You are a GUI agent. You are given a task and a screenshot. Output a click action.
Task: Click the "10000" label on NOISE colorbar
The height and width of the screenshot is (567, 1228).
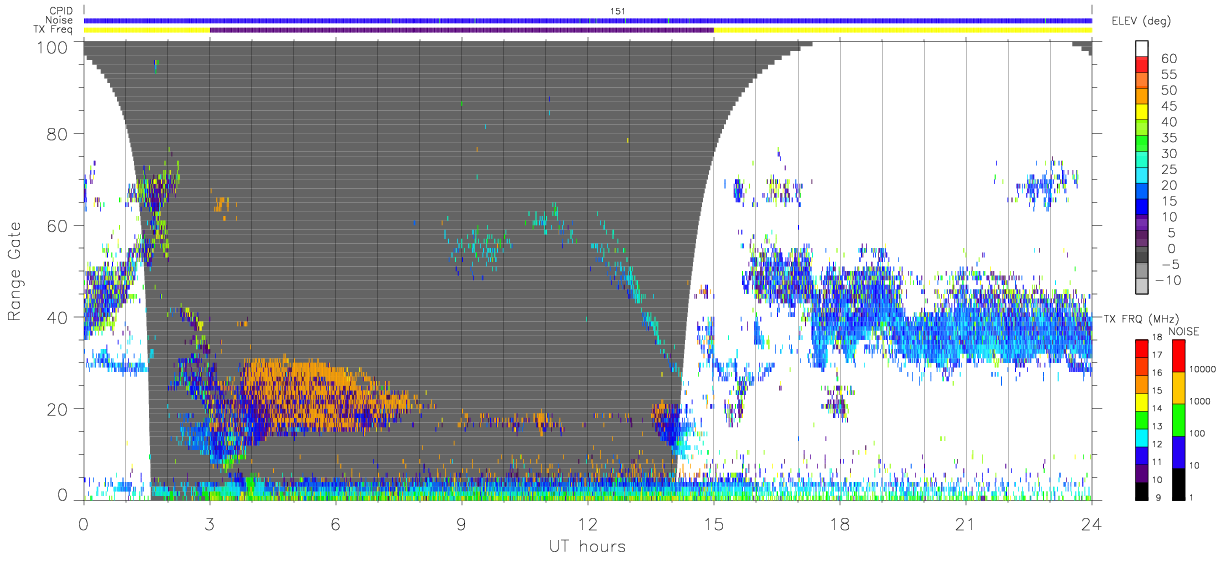click(1204, 369)
